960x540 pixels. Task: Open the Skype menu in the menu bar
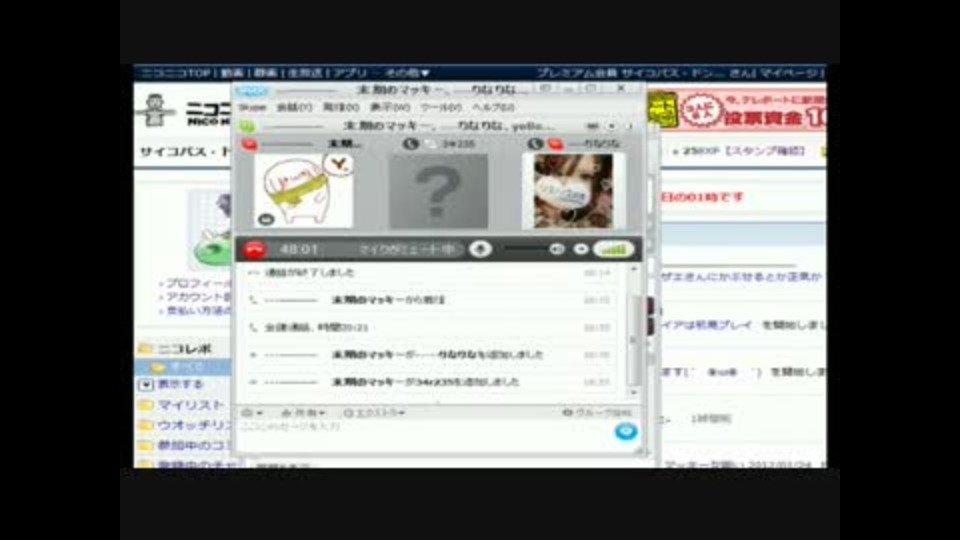tap(252, 107)
